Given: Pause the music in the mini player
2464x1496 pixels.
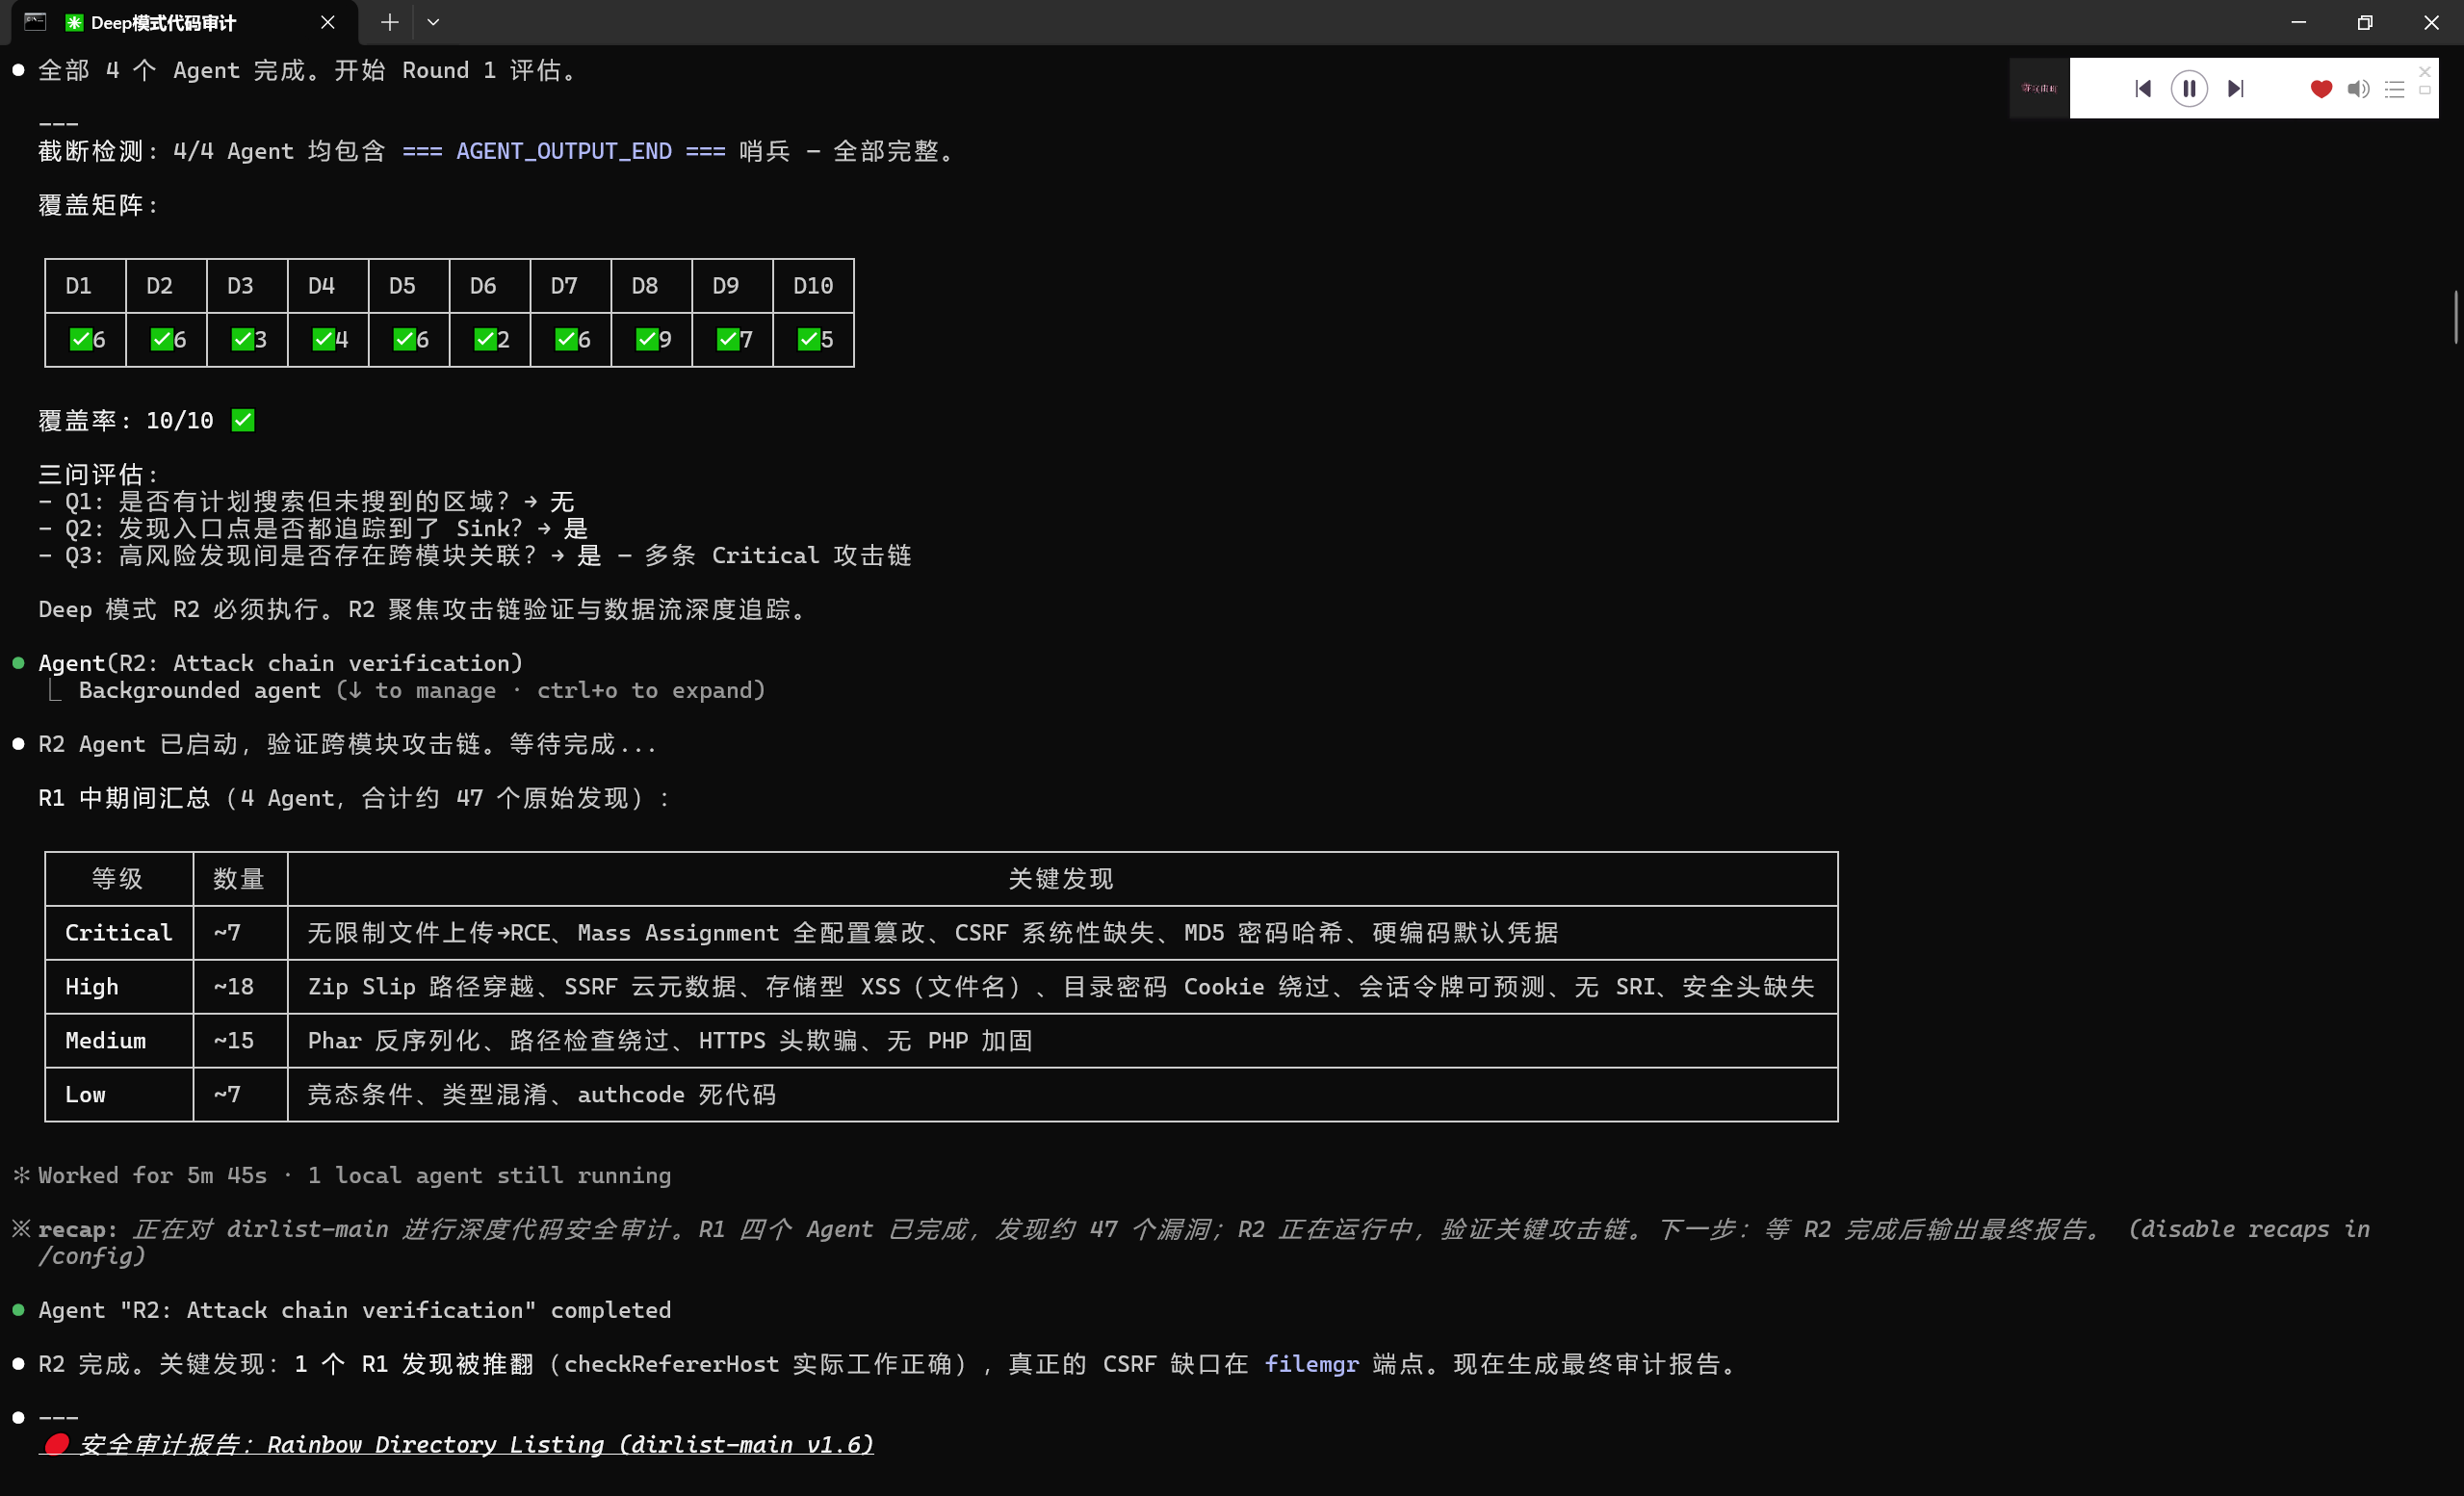Looking at the screenshot, I should click(2189, 89).
